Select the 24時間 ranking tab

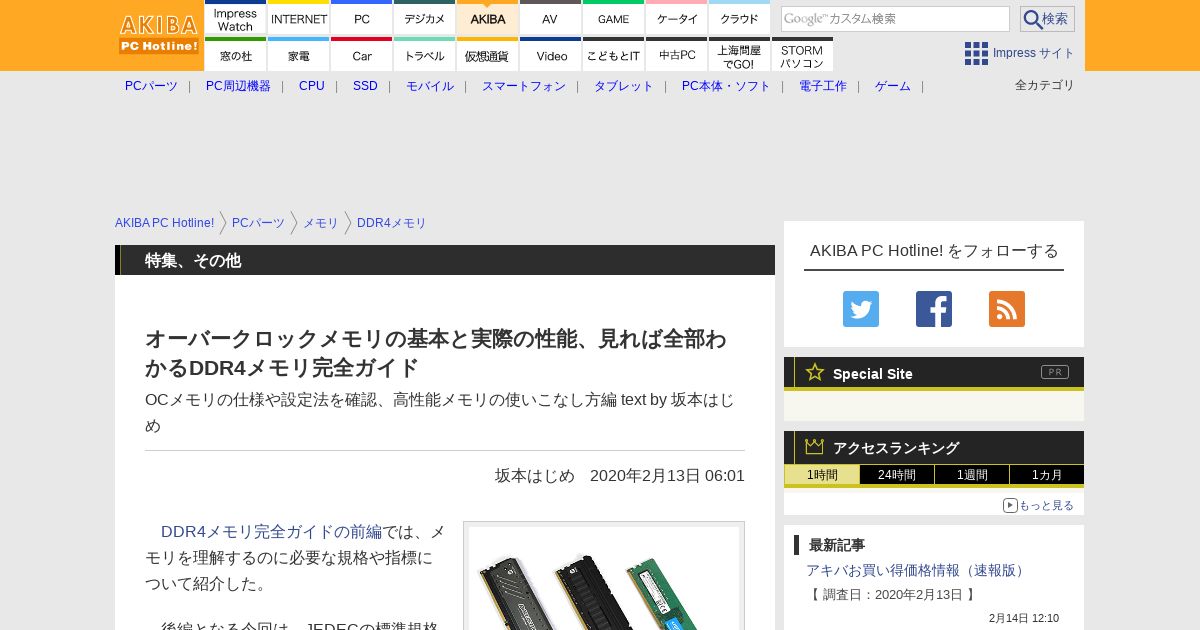tap(897, 475)
